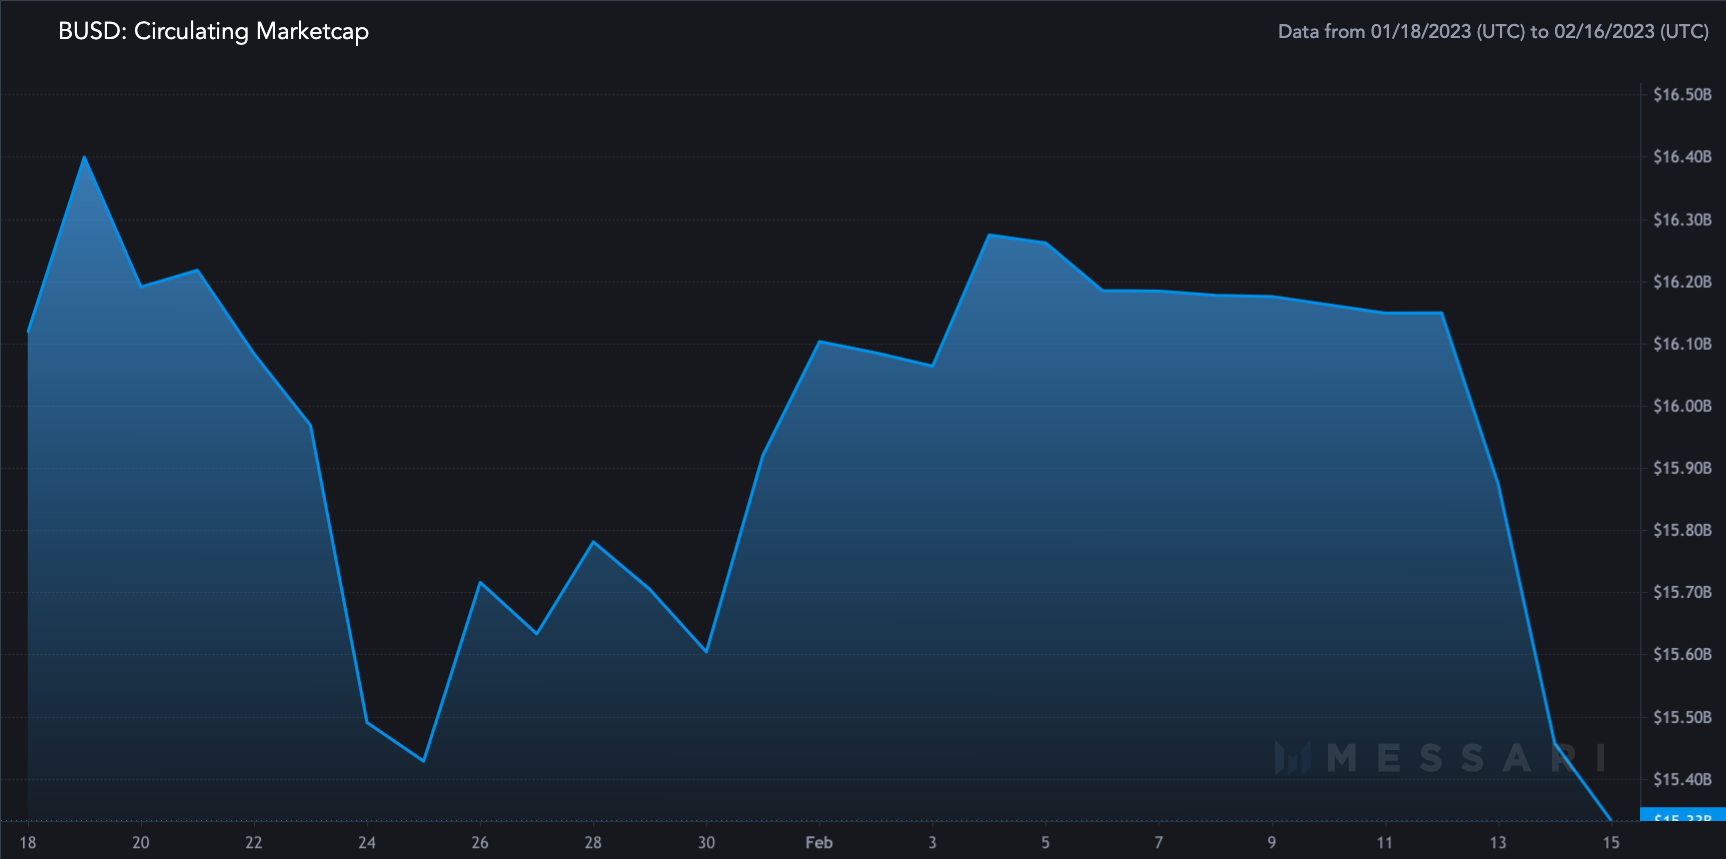The image size is (1726, 859).
Task: Click date 15 on the time axis
Action: [1611, 842]
